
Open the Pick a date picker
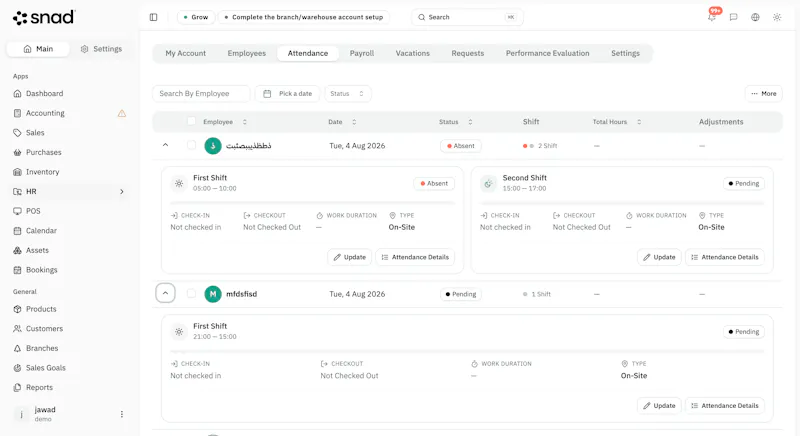pyautogui.click(x=287, y=94)
